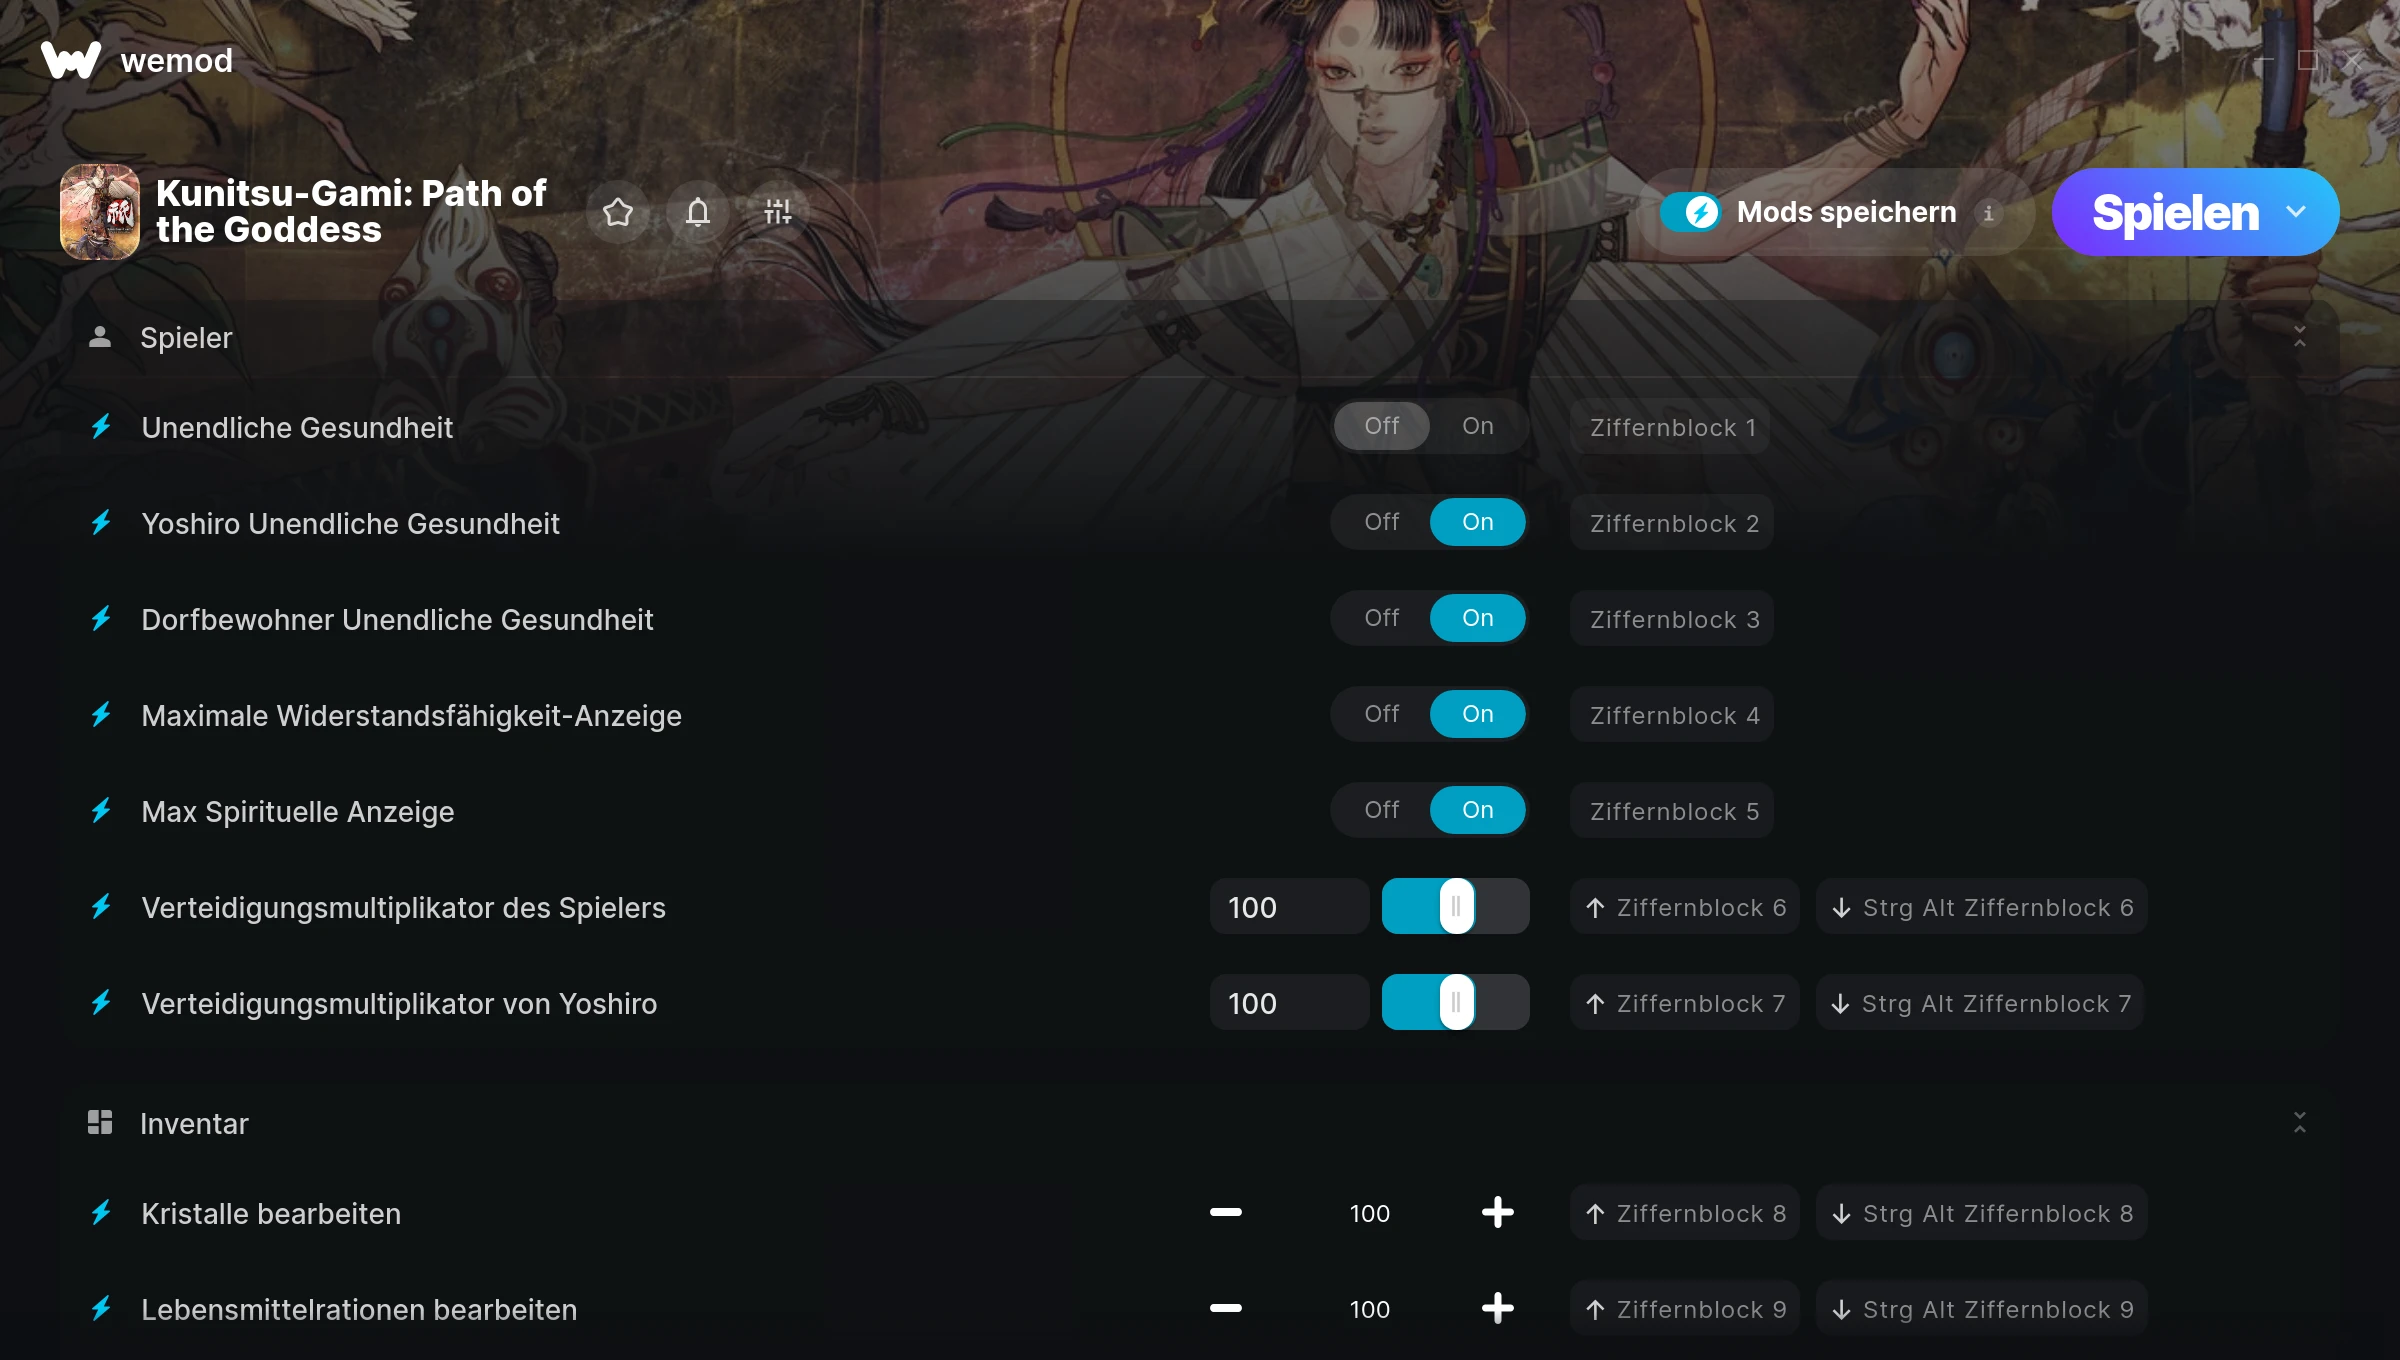
Task: Click the plus icon for Kristalle bearbeiten
Action: 1497,1213
